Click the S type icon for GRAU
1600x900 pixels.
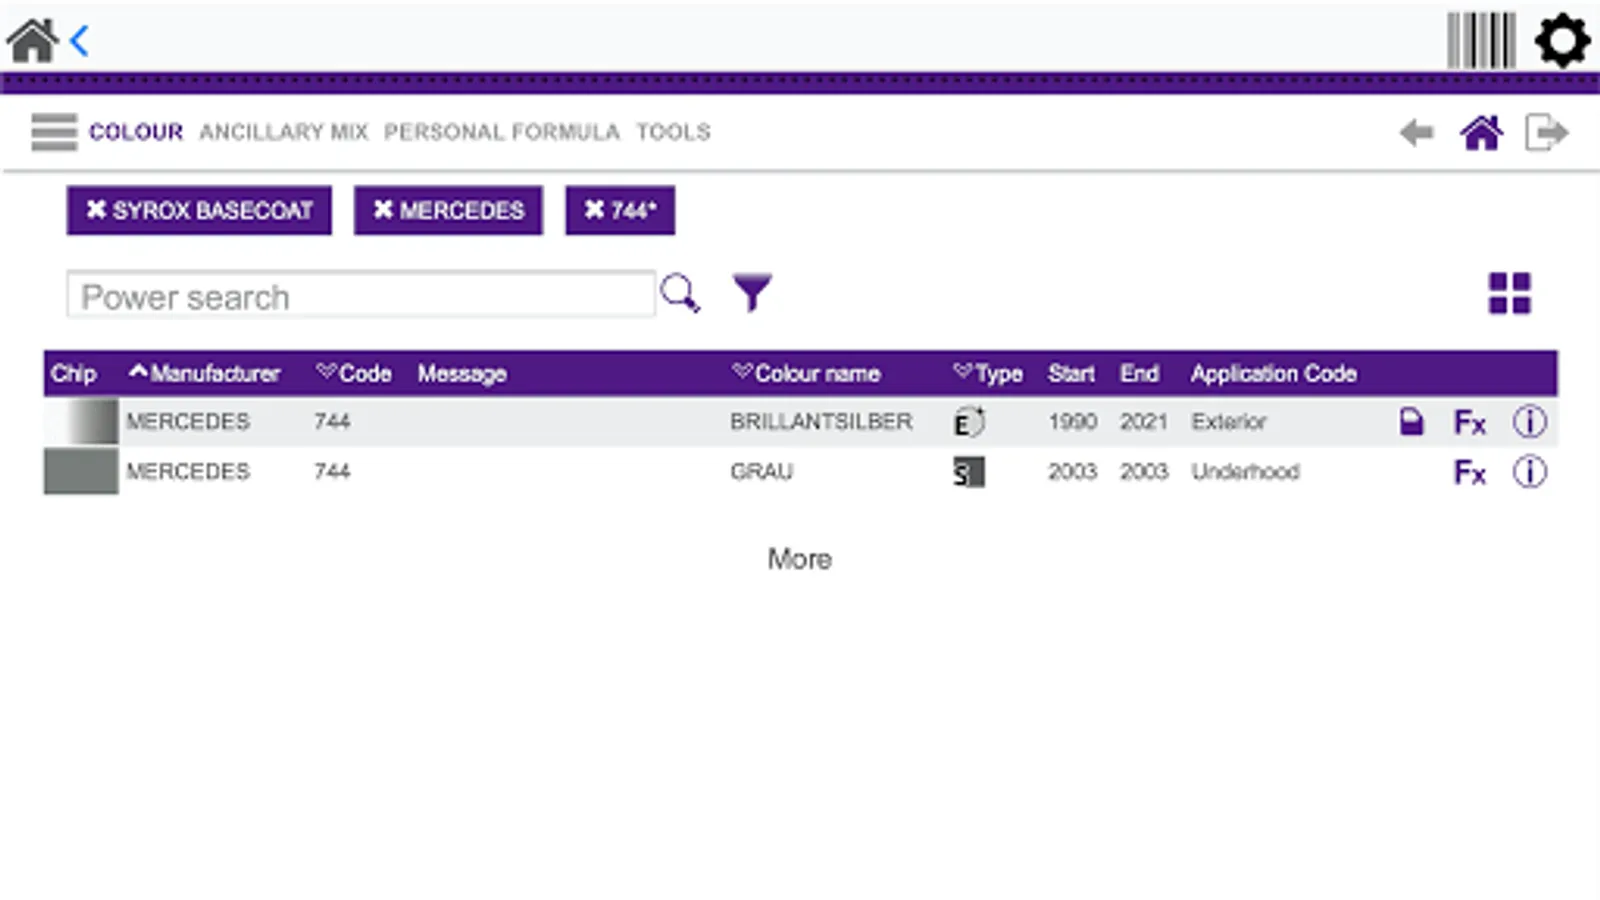pos(969,472)
